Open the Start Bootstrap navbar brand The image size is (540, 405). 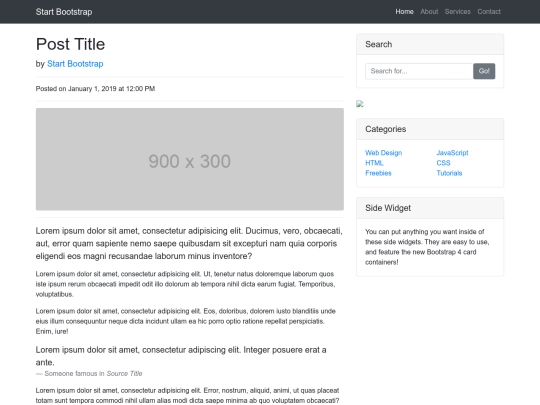pos(64,12)
